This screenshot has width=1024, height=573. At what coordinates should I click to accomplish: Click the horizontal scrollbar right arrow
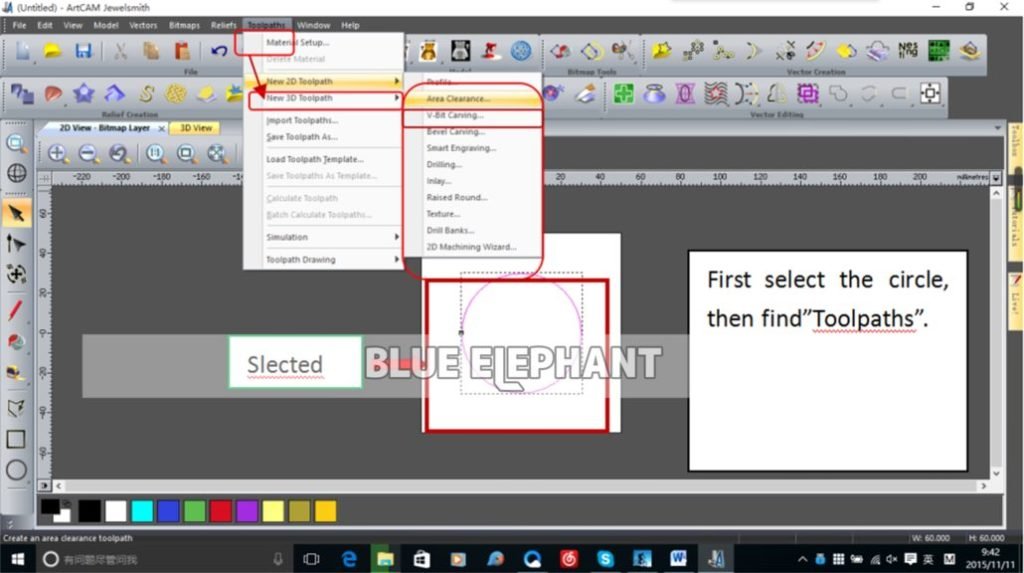984,486
